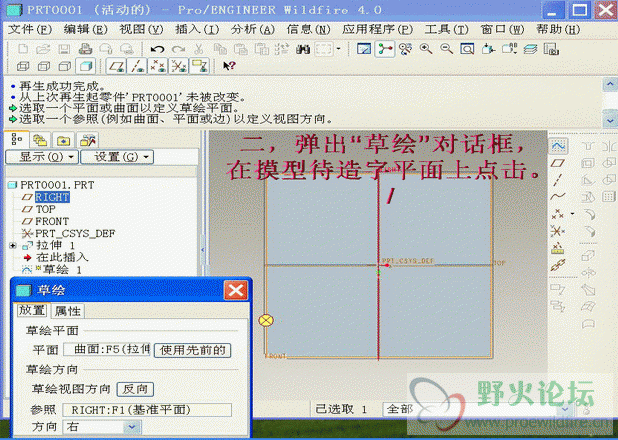Select the Rib tool icon
The width and height of the screenshot is (618, 440).
click(x=589, y=180)
